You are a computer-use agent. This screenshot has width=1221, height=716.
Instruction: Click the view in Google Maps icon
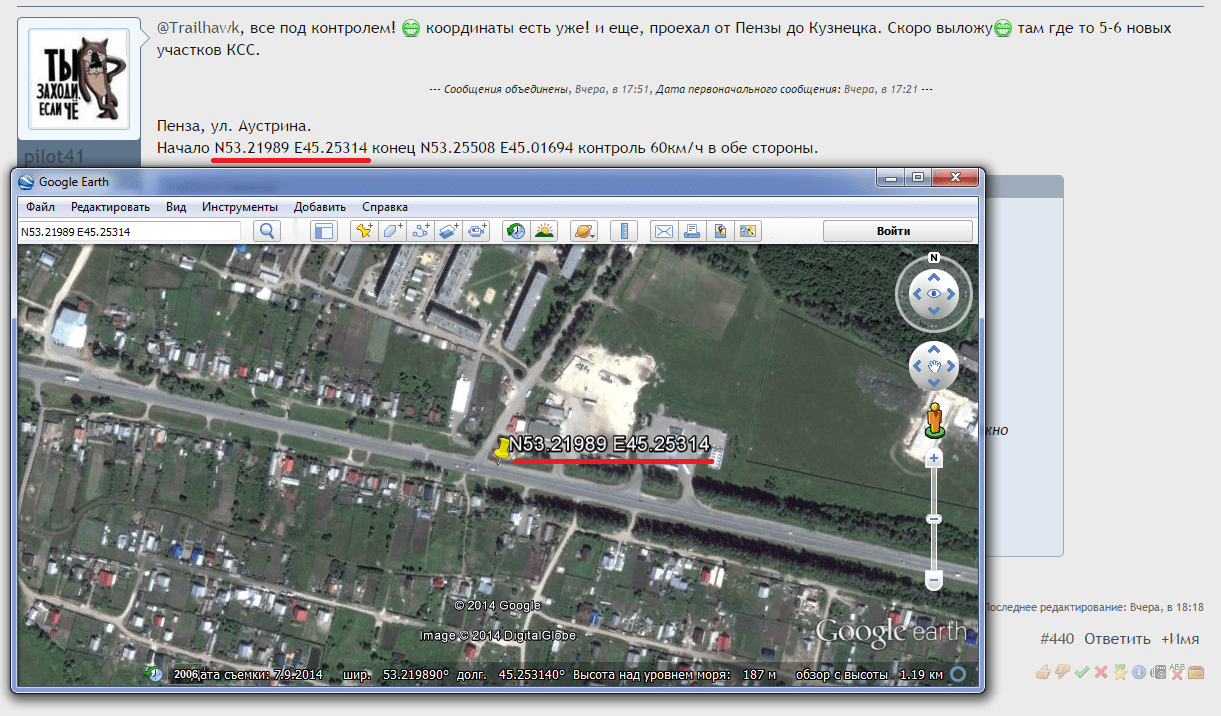pos(747,231)
